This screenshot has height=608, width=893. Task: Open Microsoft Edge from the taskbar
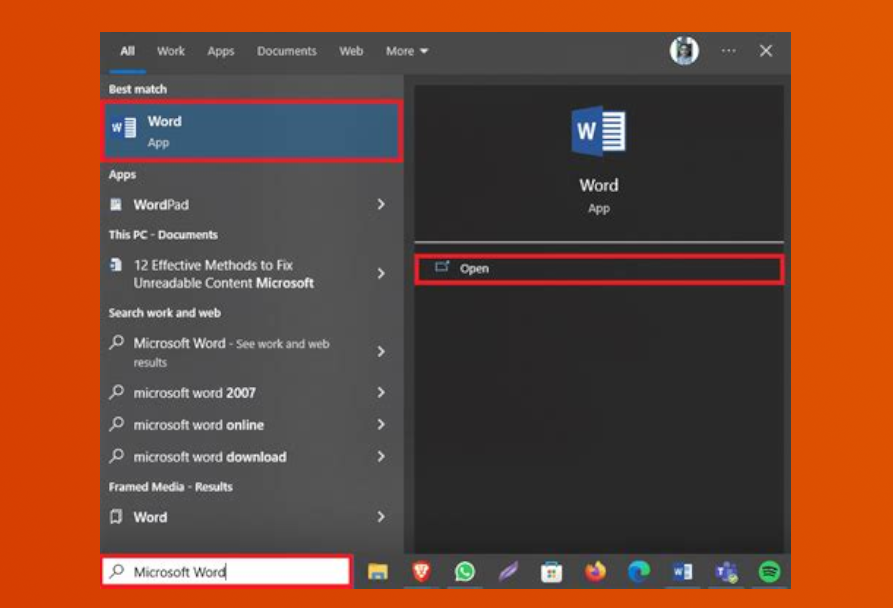[639, 572]
